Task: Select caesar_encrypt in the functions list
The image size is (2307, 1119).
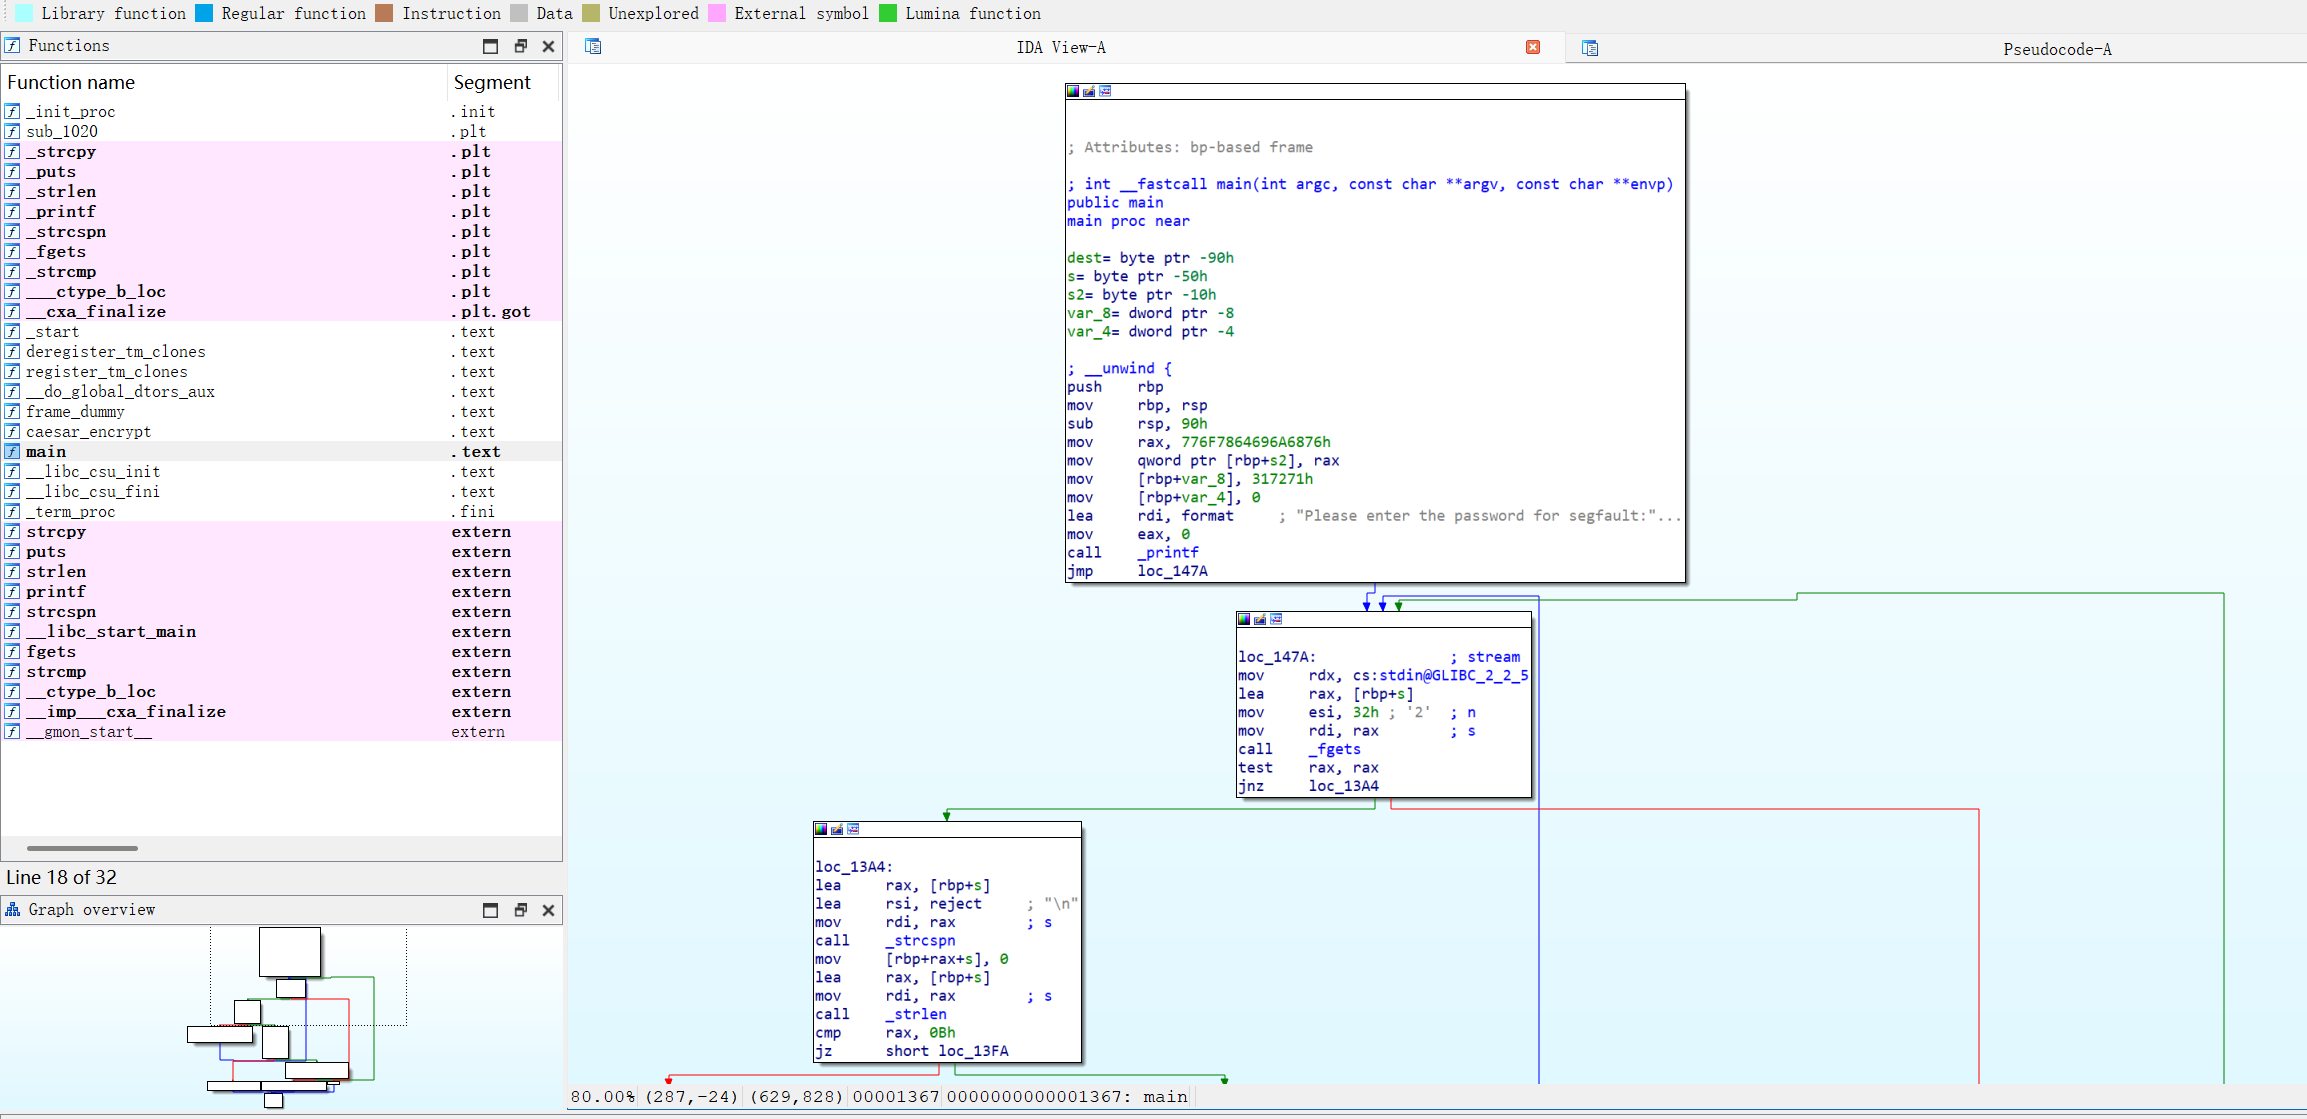Action: 89,432
